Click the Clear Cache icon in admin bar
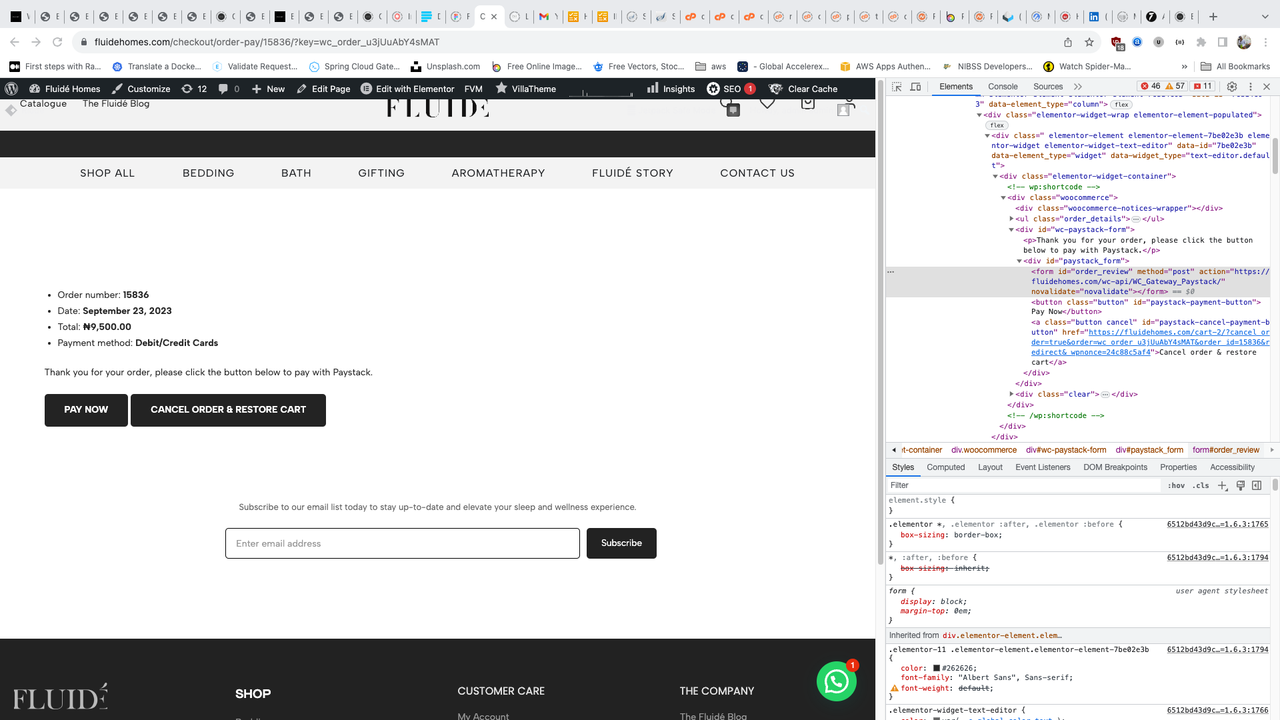 [779, 88]
